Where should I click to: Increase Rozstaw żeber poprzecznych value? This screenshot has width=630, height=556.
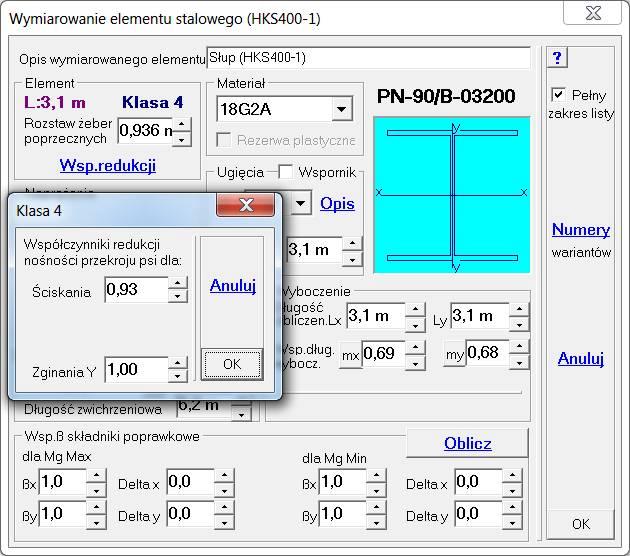pyautogui.click(x=182, y=124)
